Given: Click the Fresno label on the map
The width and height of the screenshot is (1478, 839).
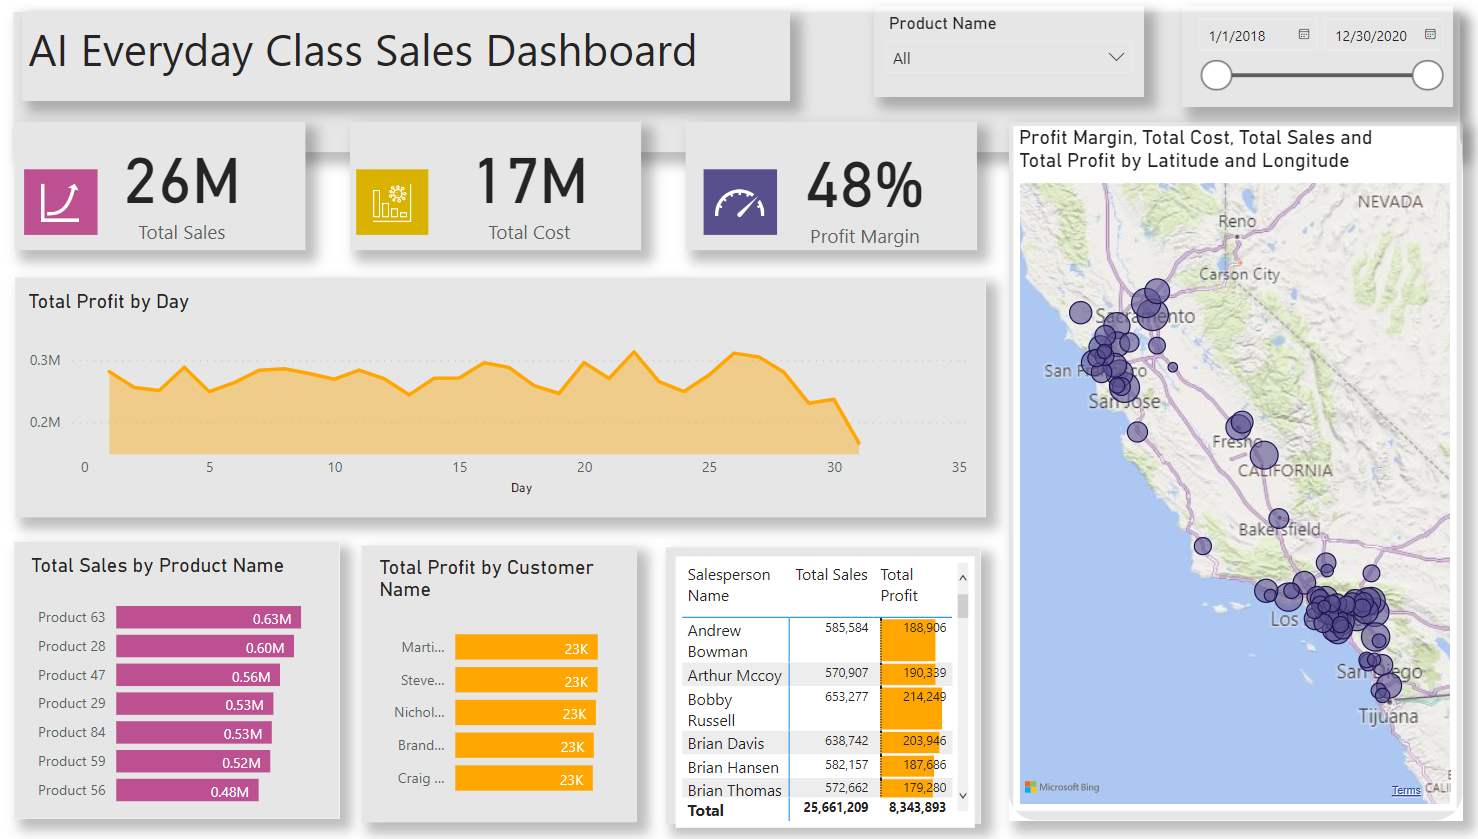Looking at the screenshot, I should click(x=1237, y=442).
